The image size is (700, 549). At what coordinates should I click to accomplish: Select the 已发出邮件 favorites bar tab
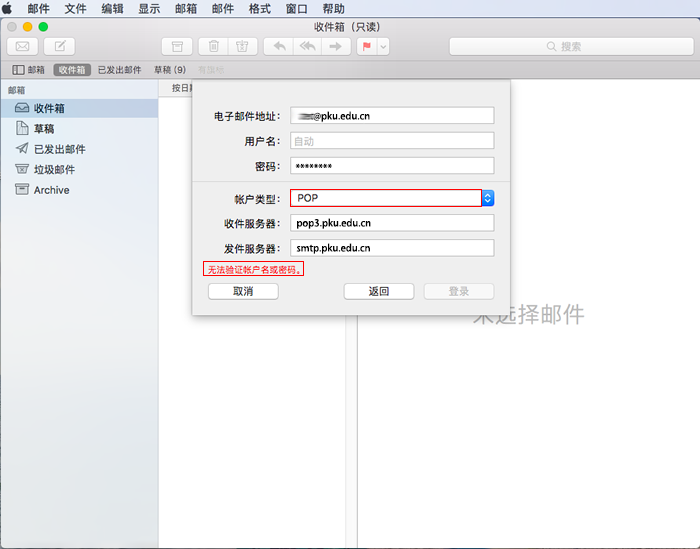pos(119,70)
